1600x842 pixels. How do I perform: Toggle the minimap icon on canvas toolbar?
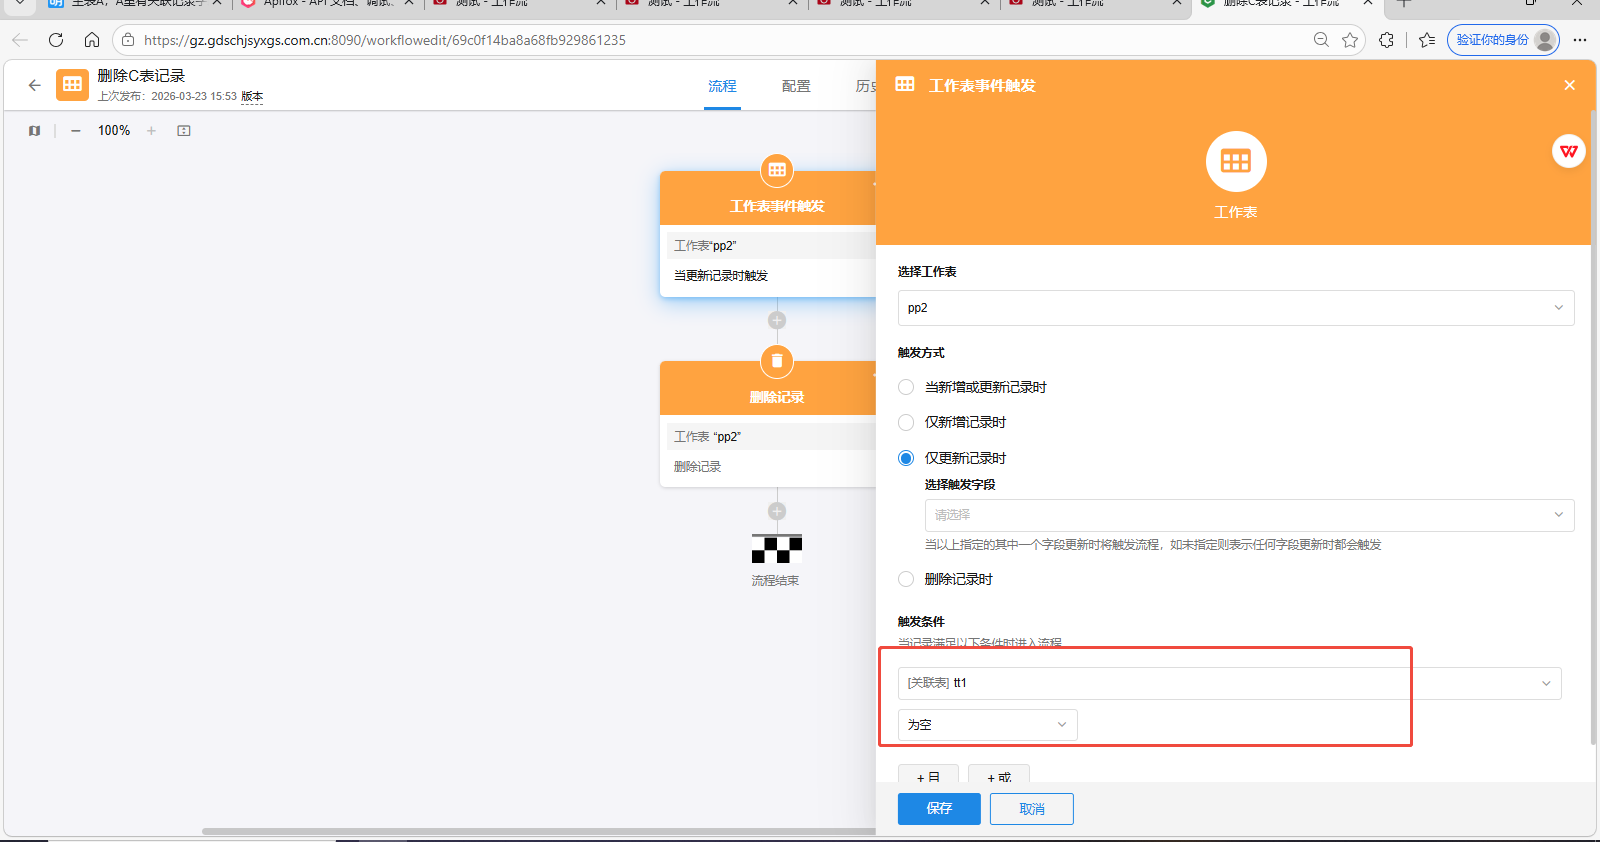coord(35,131)
